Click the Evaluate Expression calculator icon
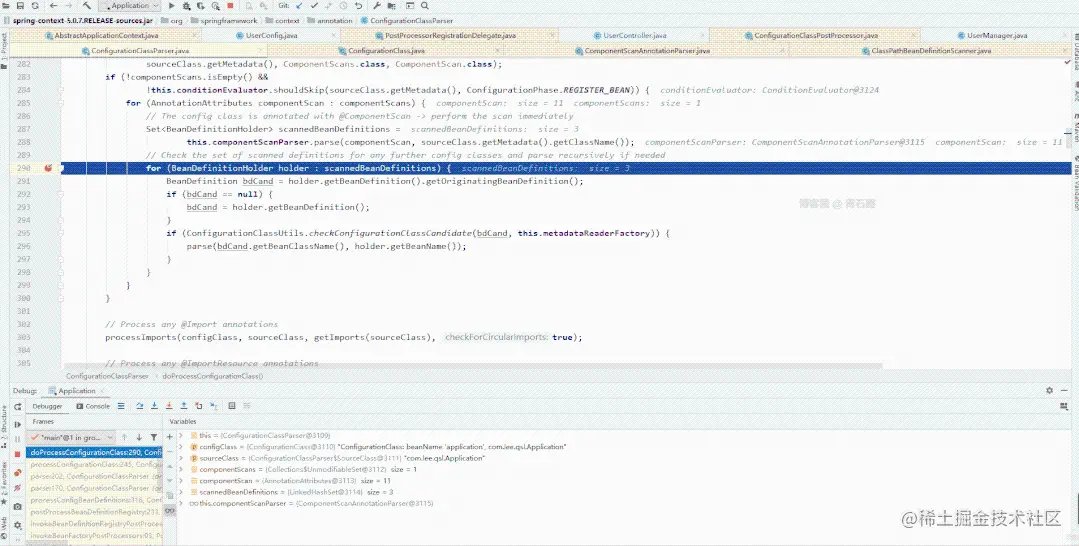 tap(232, 406)
